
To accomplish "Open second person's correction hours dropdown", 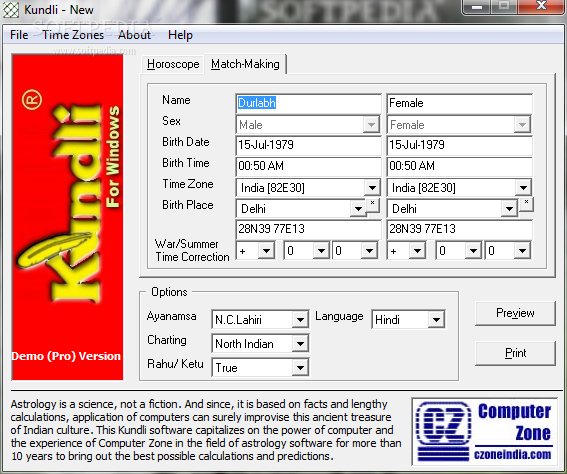I will (x=473, y=251).
